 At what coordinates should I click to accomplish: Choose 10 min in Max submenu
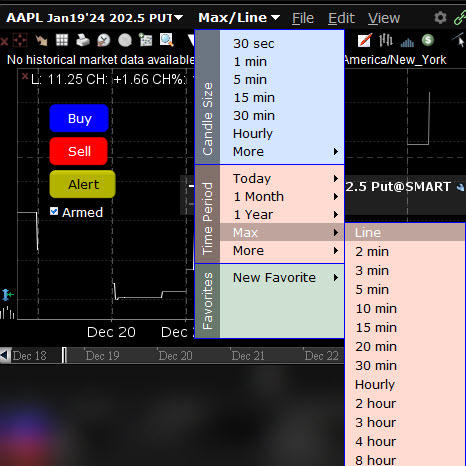pyautogui.click(x=405, y=309)
